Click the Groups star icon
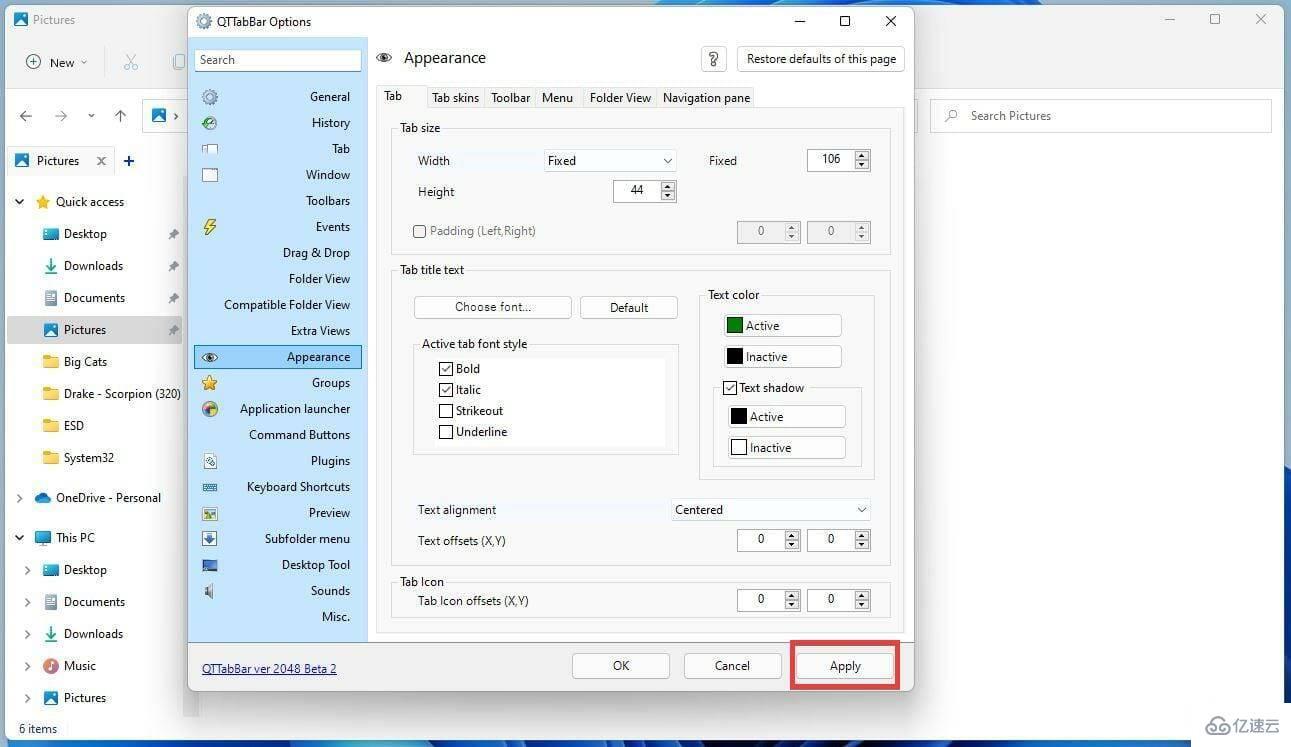The width and height of the screenshot is (1291, 747). 210,383
